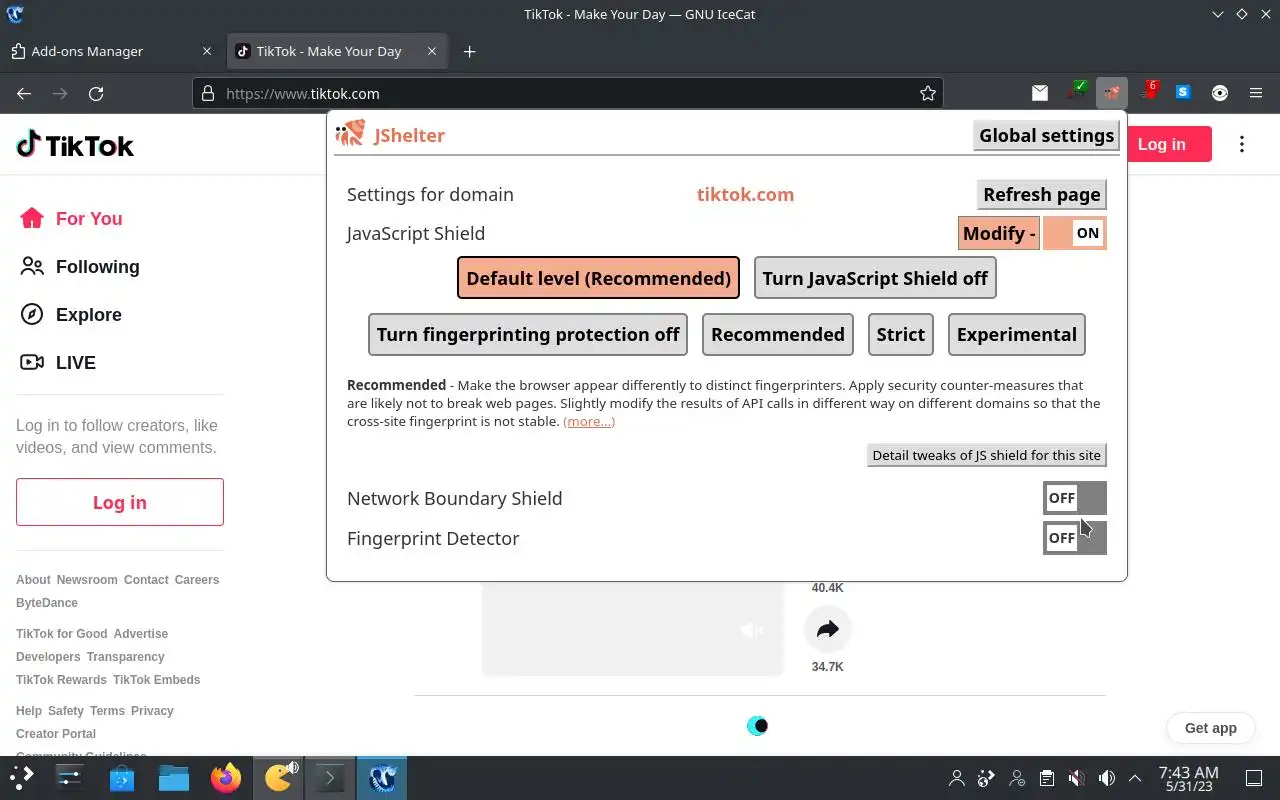Click the padlock site info icon
This screenshot has width=1280, height=800.
(208, 93)
